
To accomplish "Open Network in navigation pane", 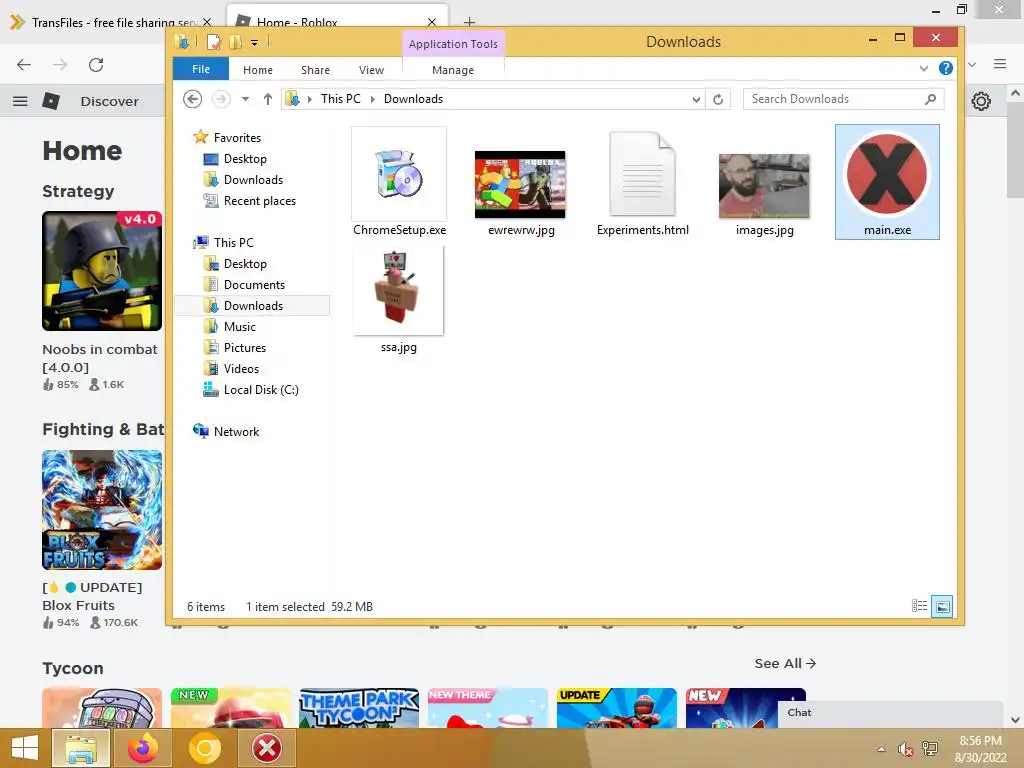I will tap(226, 432).
